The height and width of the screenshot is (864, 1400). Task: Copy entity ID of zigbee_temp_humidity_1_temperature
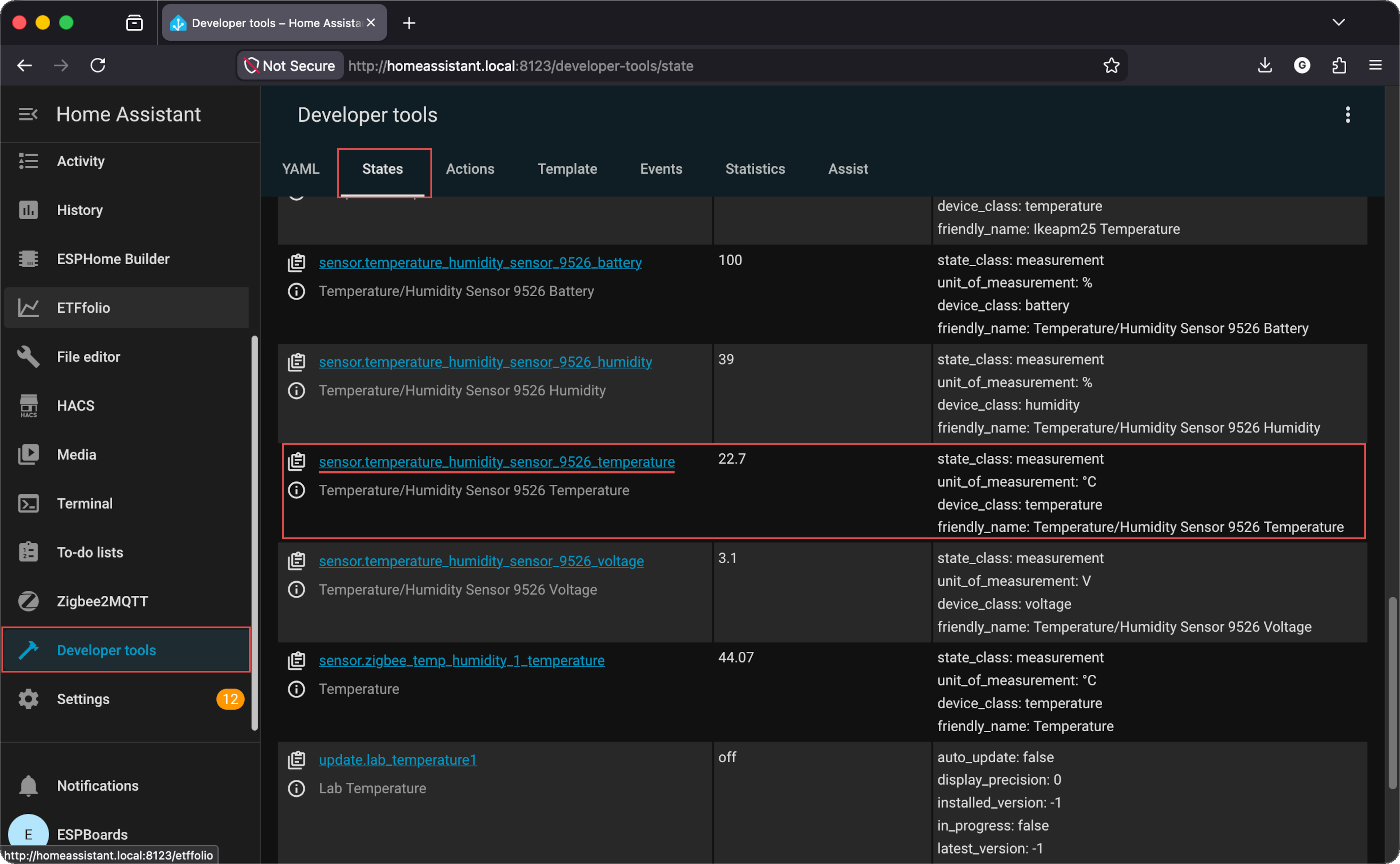click(296, 661)
